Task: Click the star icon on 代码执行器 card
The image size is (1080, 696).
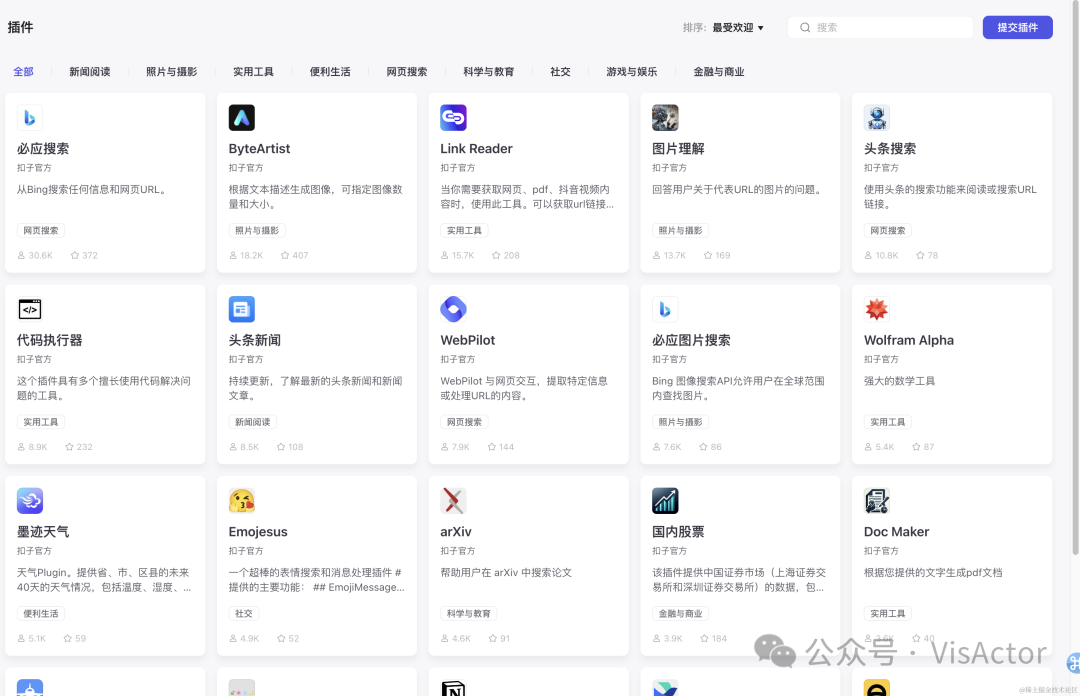Action: click(69, 447)
